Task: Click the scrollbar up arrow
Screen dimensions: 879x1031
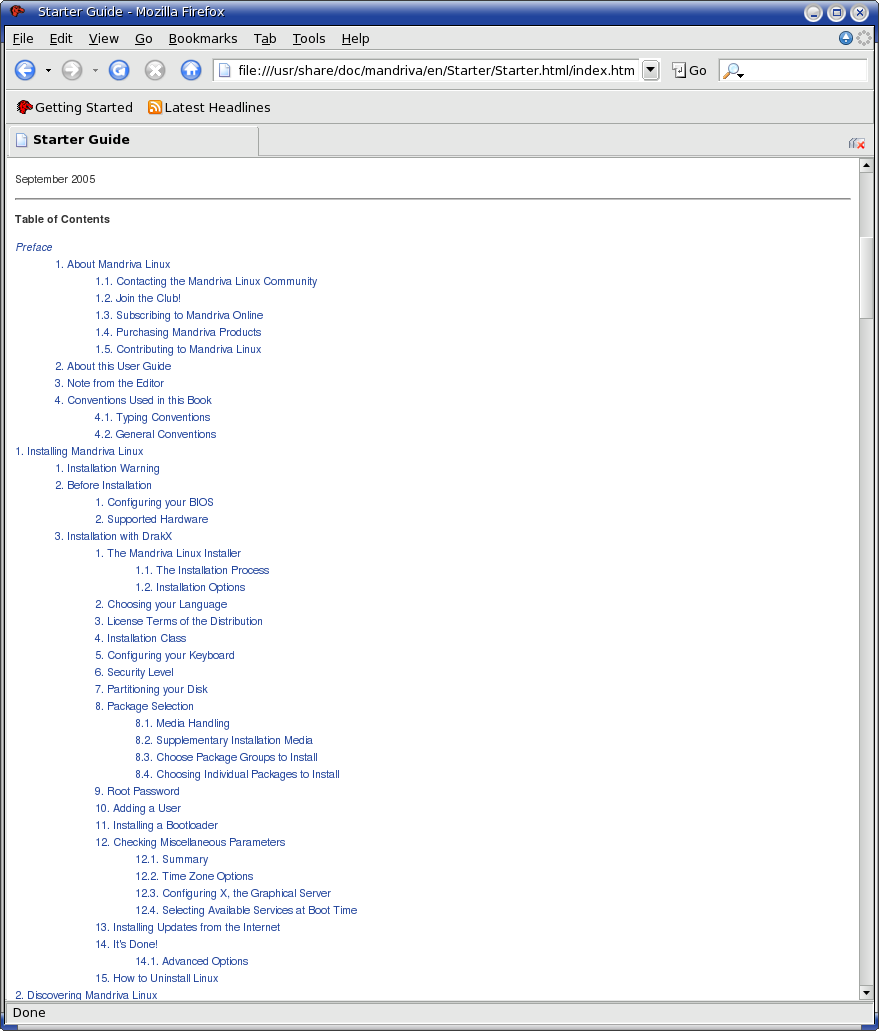Action: coord(866,166)
